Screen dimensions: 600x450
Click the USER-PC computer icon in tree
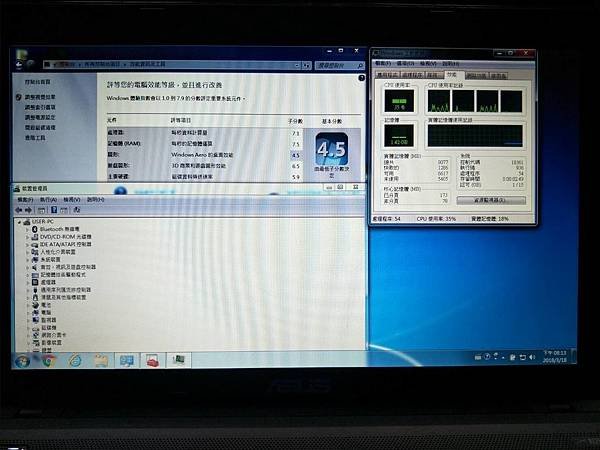(x=27, y=222)
